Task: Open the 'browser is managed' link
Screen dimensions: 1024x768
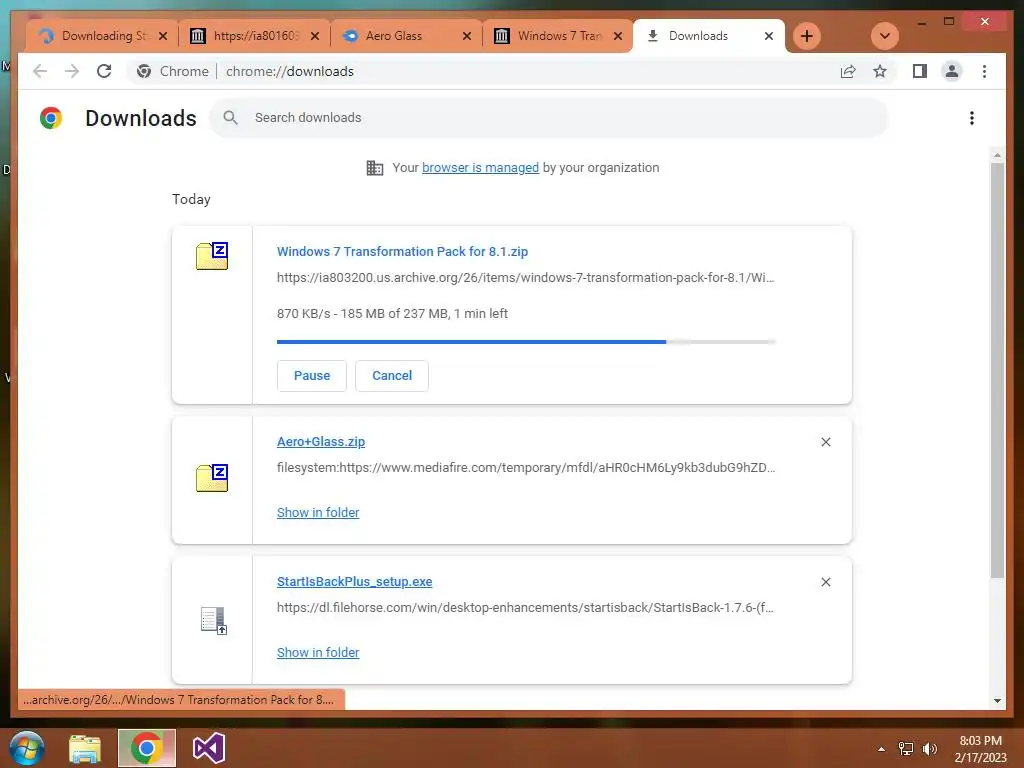Action: [x=480, y=168]
